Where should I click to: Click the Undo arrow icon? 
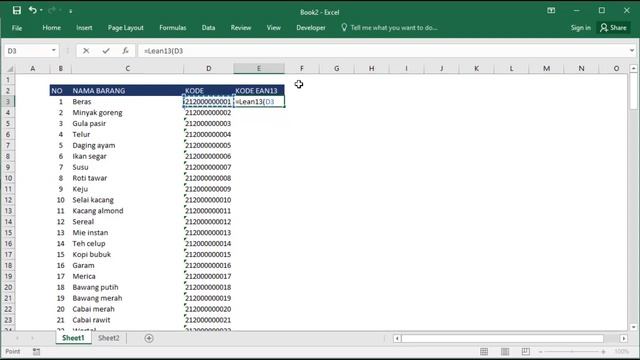point(32,10)
